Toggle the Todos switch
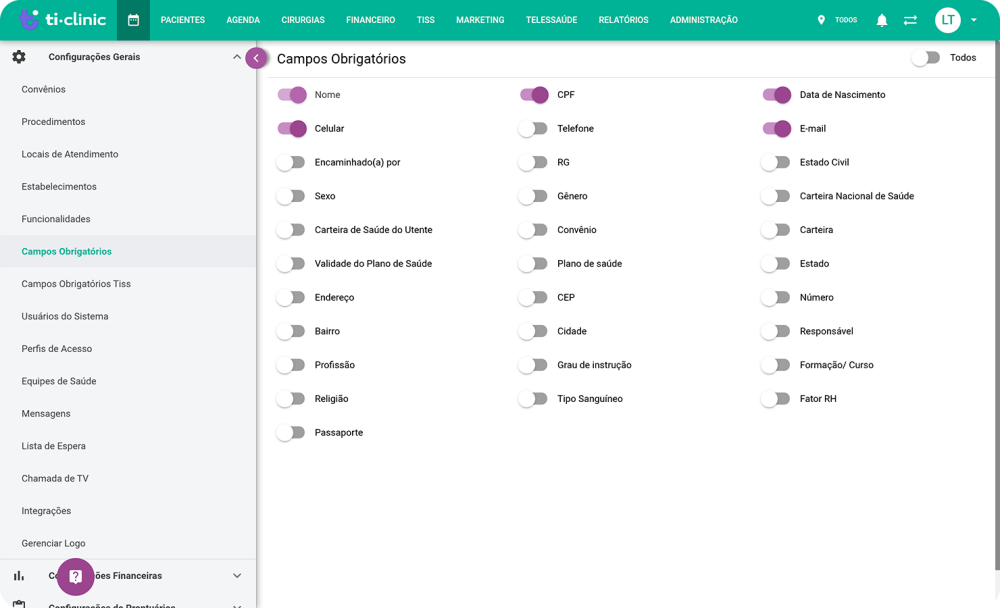The width and height of the screenshot is (1000, 608). pyautogui.click(x=925, y=58)
